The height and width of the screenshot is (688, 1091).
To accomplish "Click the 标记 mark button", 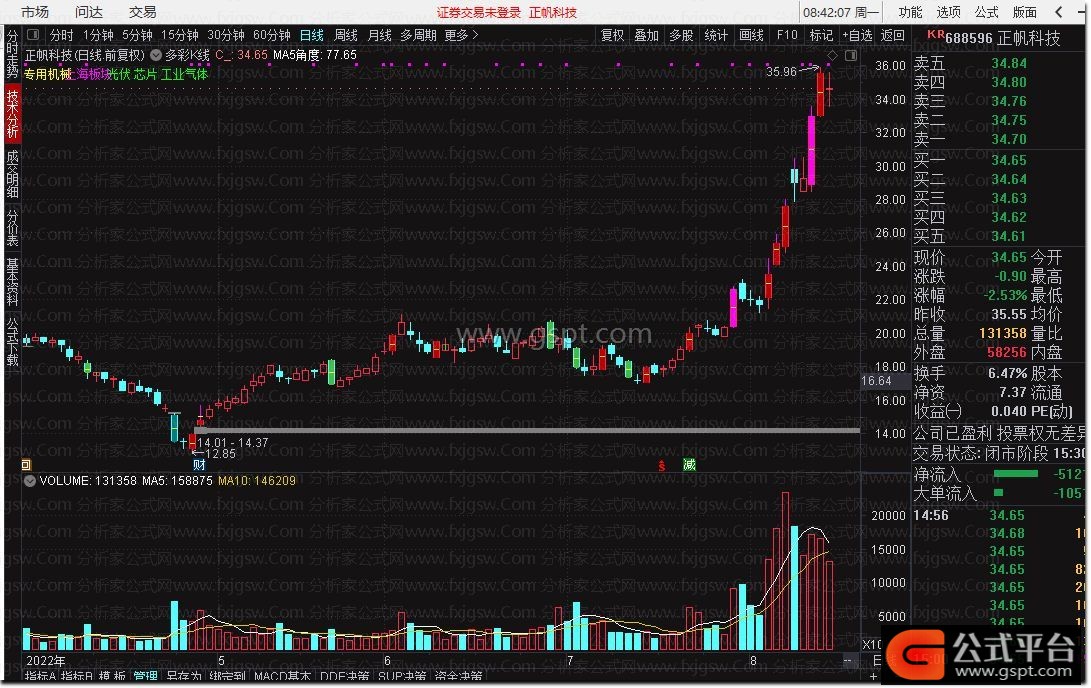I will [821, 35].
